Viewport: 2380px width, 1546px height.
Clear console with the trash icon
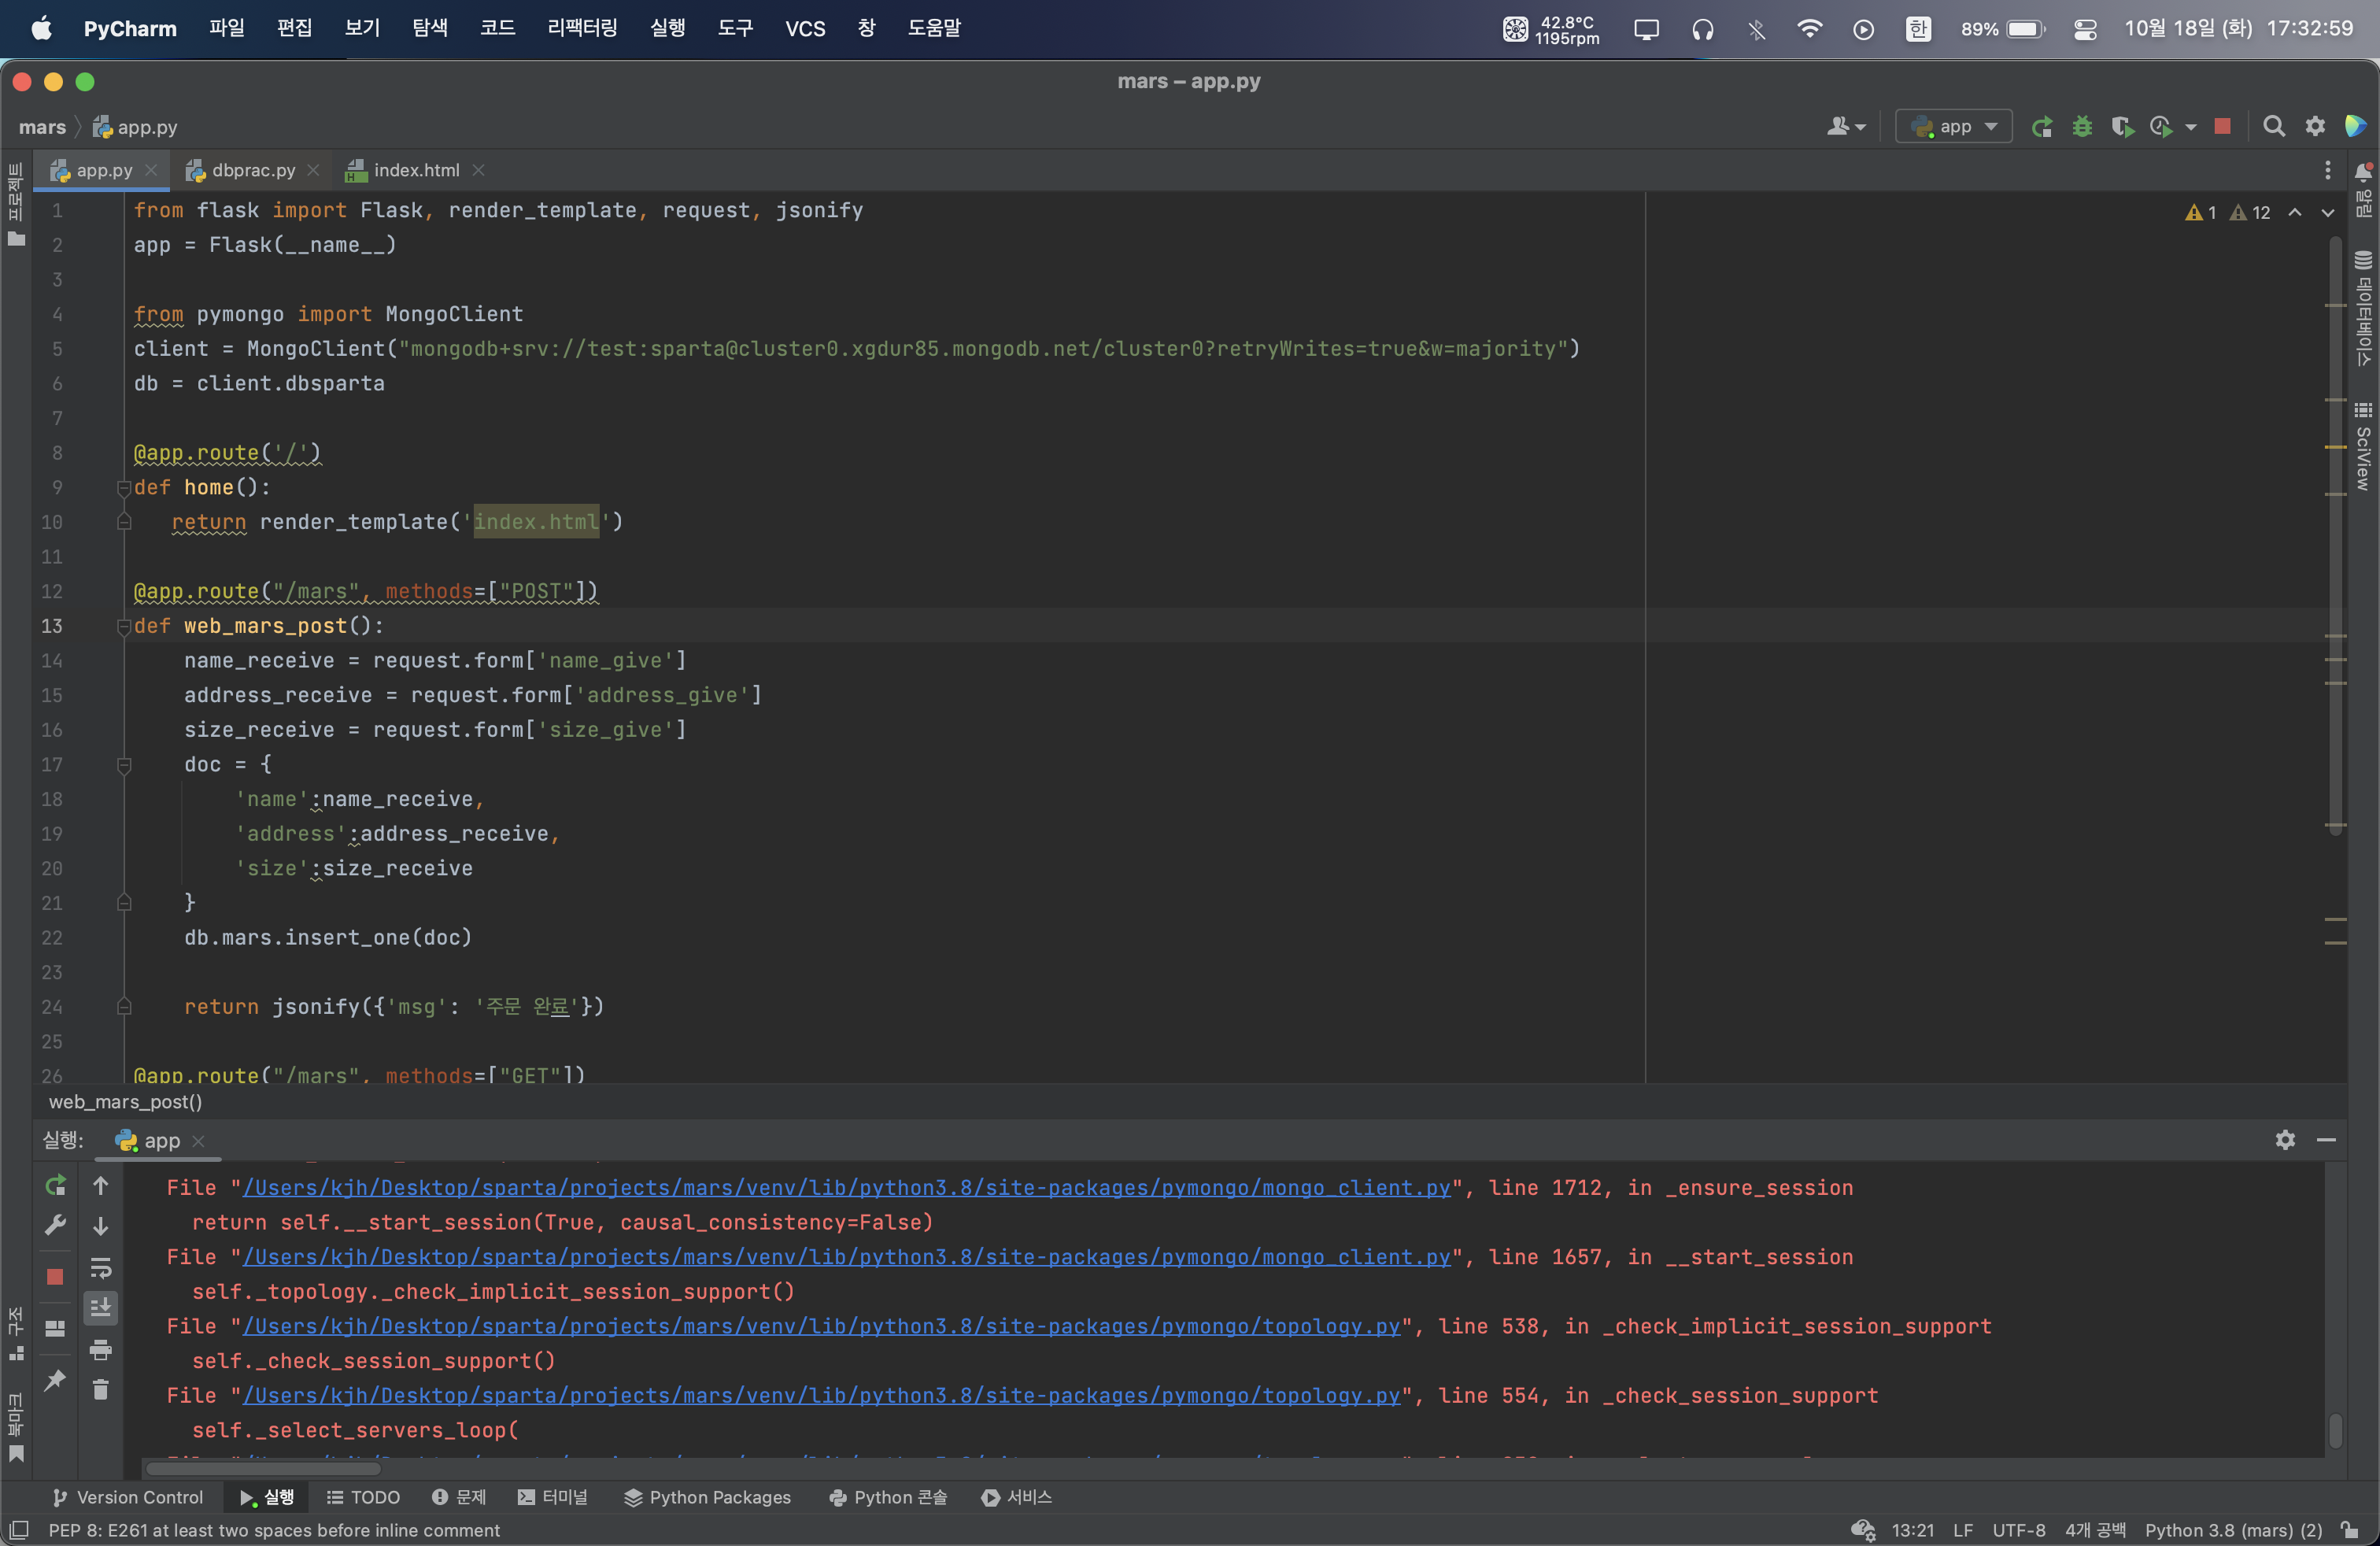point(101,1390)
